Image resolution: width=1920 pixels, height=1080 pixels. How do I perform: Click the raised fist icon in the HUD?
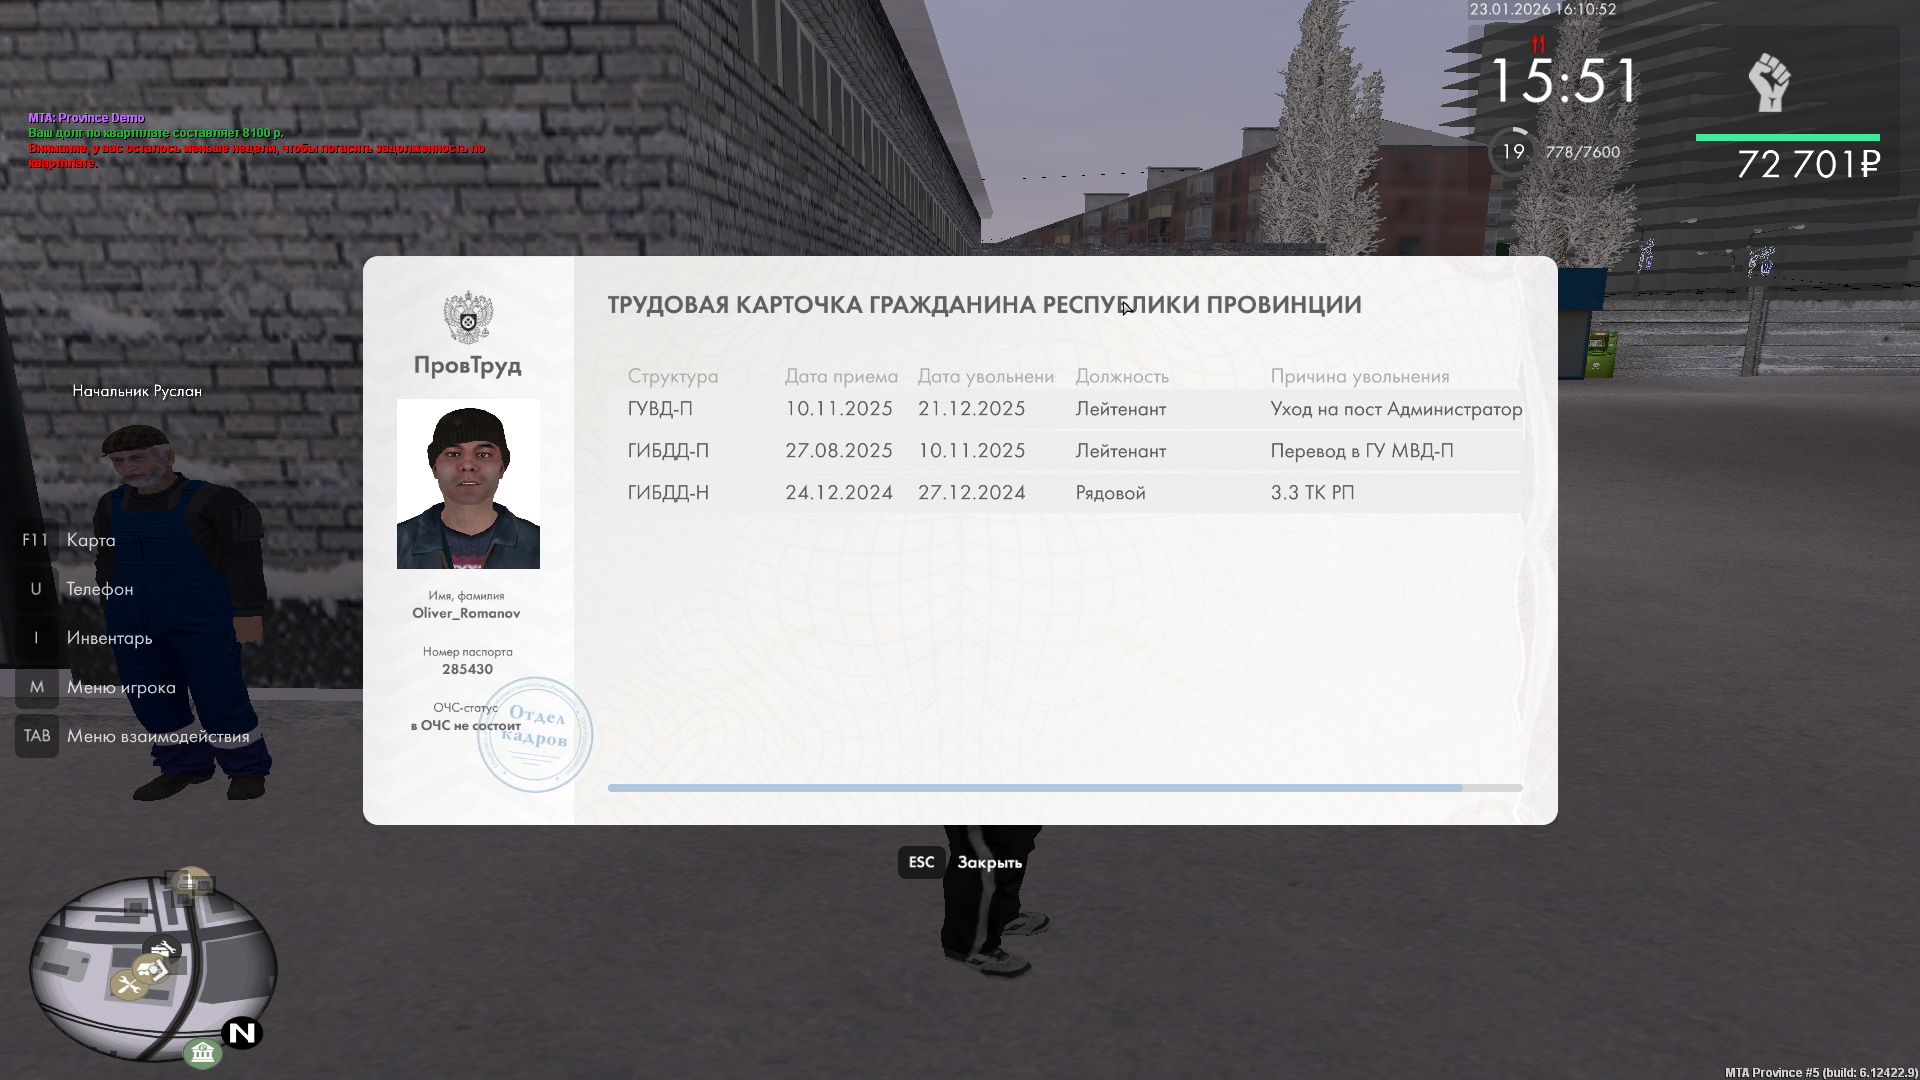[1768, 83]
